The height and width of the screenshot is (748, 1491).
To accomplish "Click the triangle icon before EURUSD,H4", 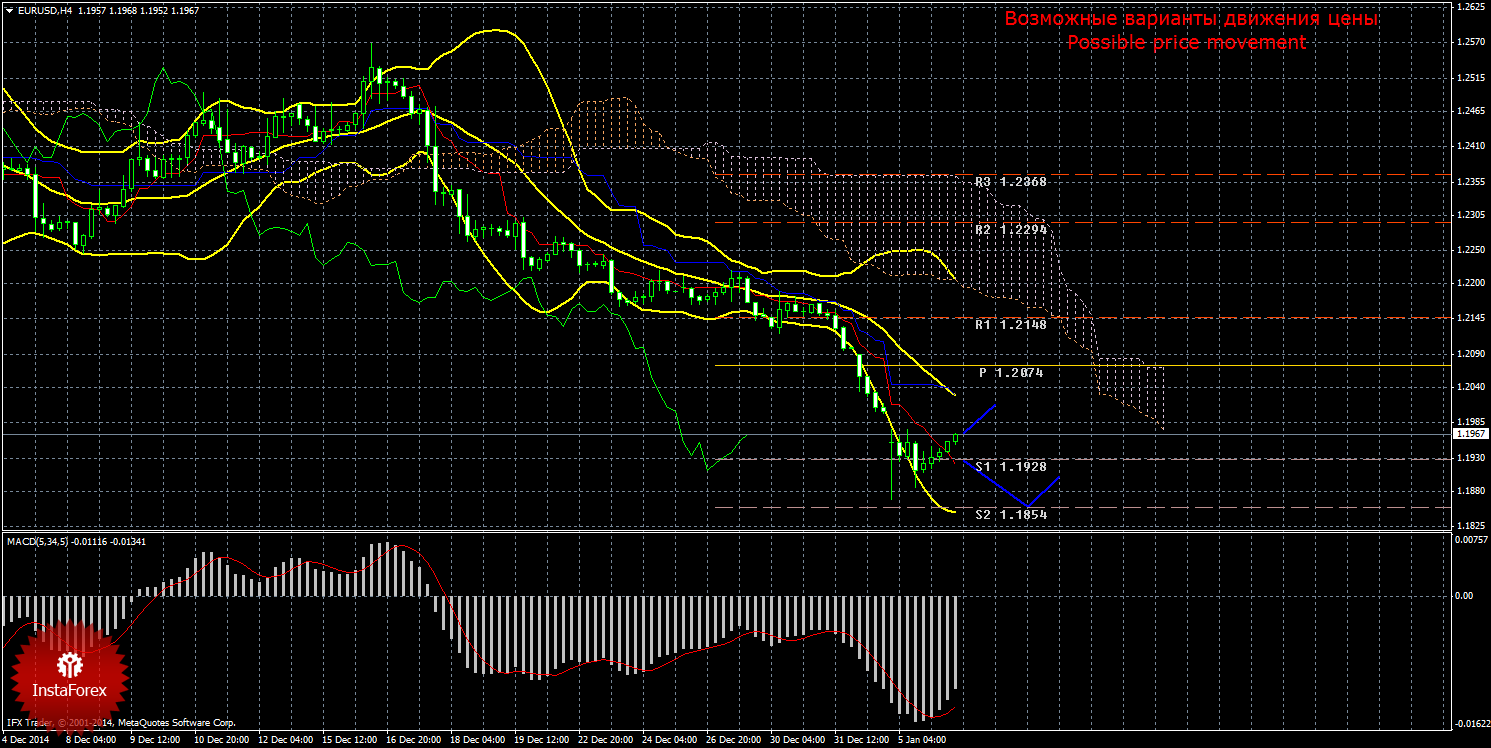I will 8,11.
